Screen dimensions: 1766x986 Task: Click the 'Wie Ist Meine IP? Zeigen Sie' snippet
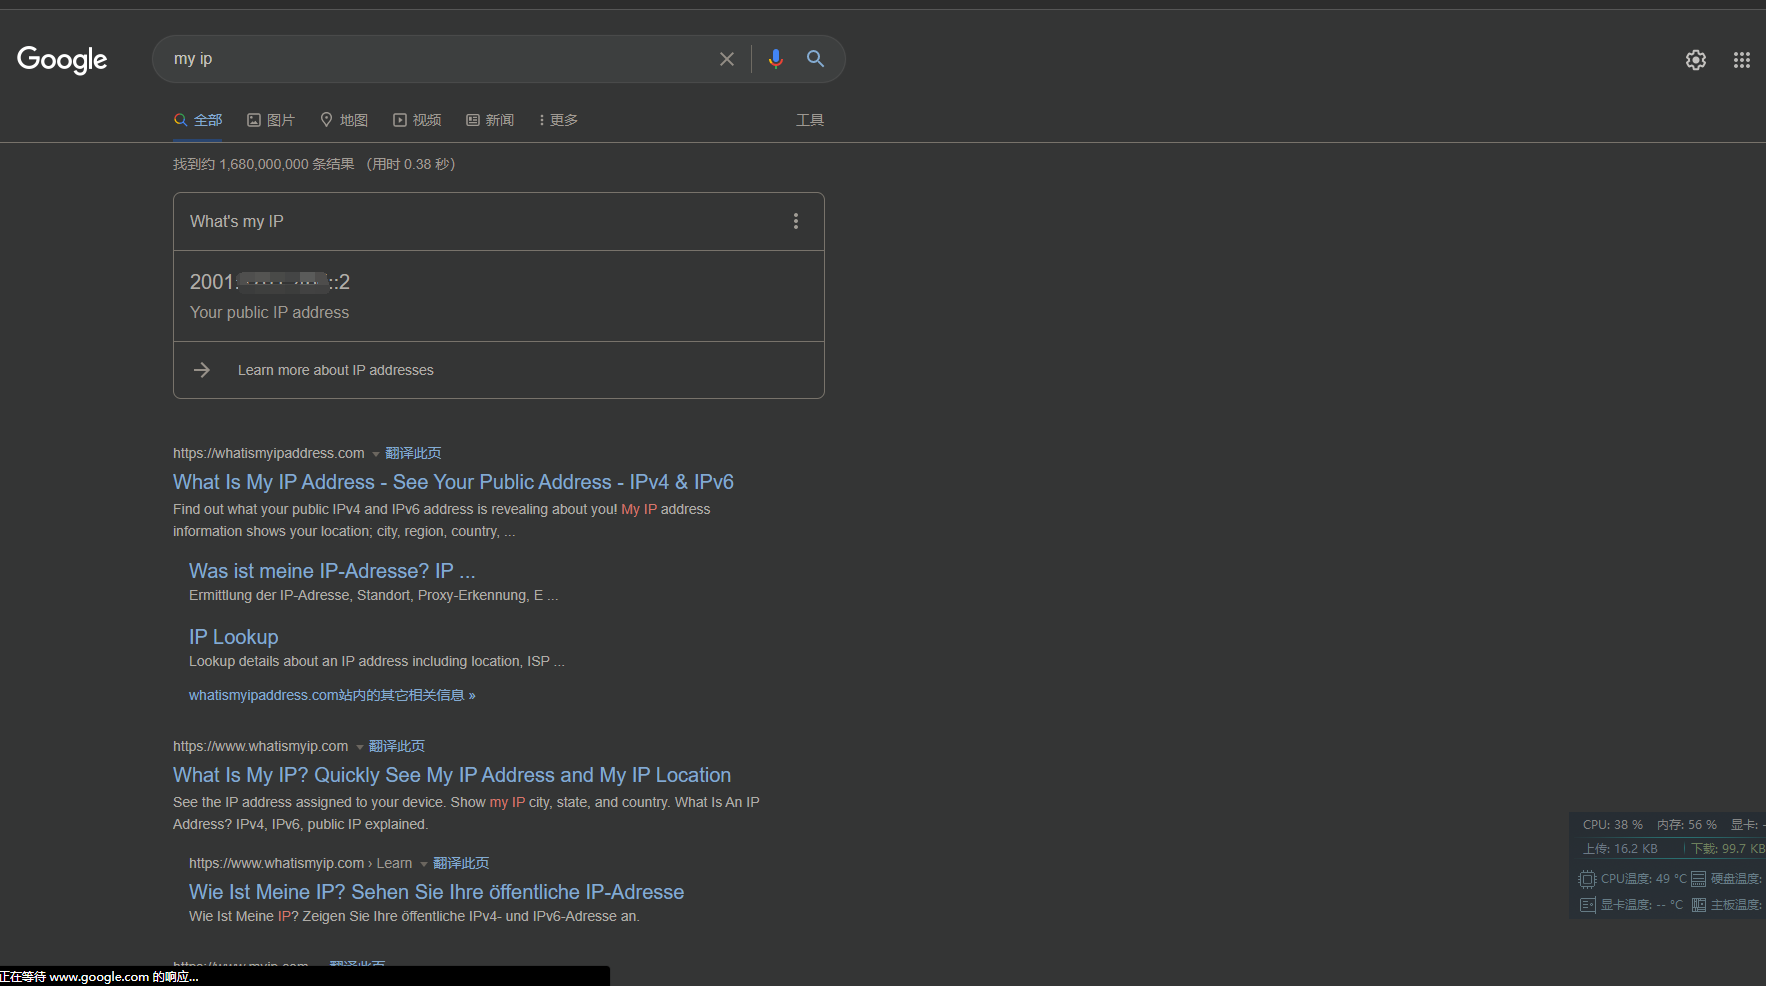(414, 916)
